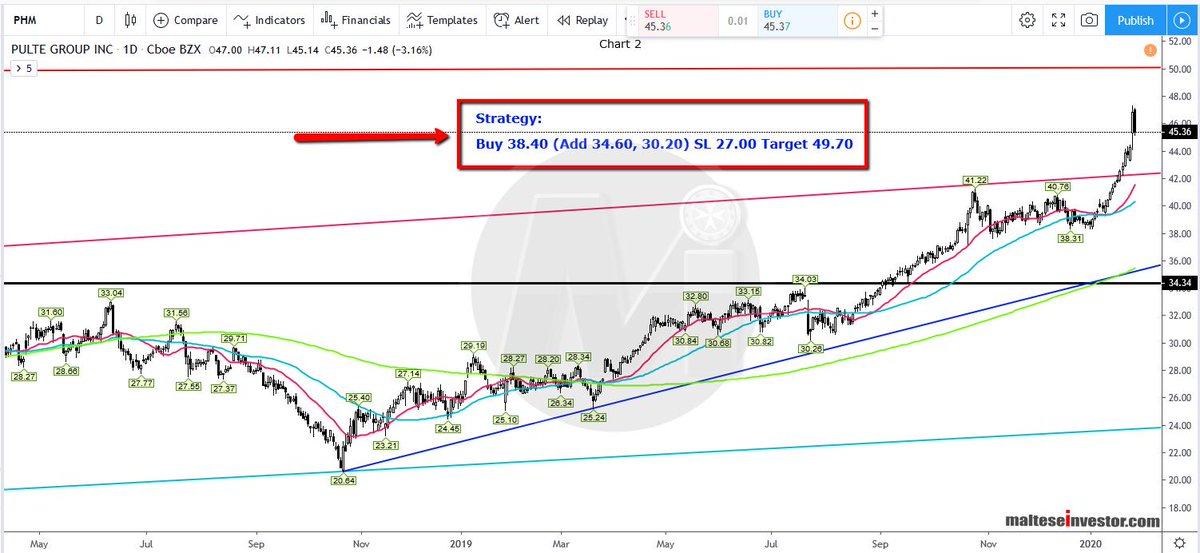The image size is (1200, 553).
Task: Click the 41.22 high pivot label
Action: (975, 180)
